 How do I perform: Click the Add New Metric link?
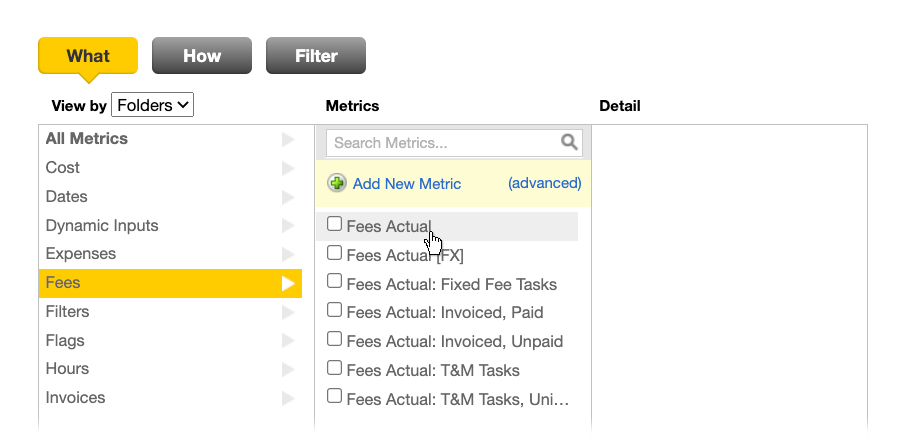(x=407, y=184)
